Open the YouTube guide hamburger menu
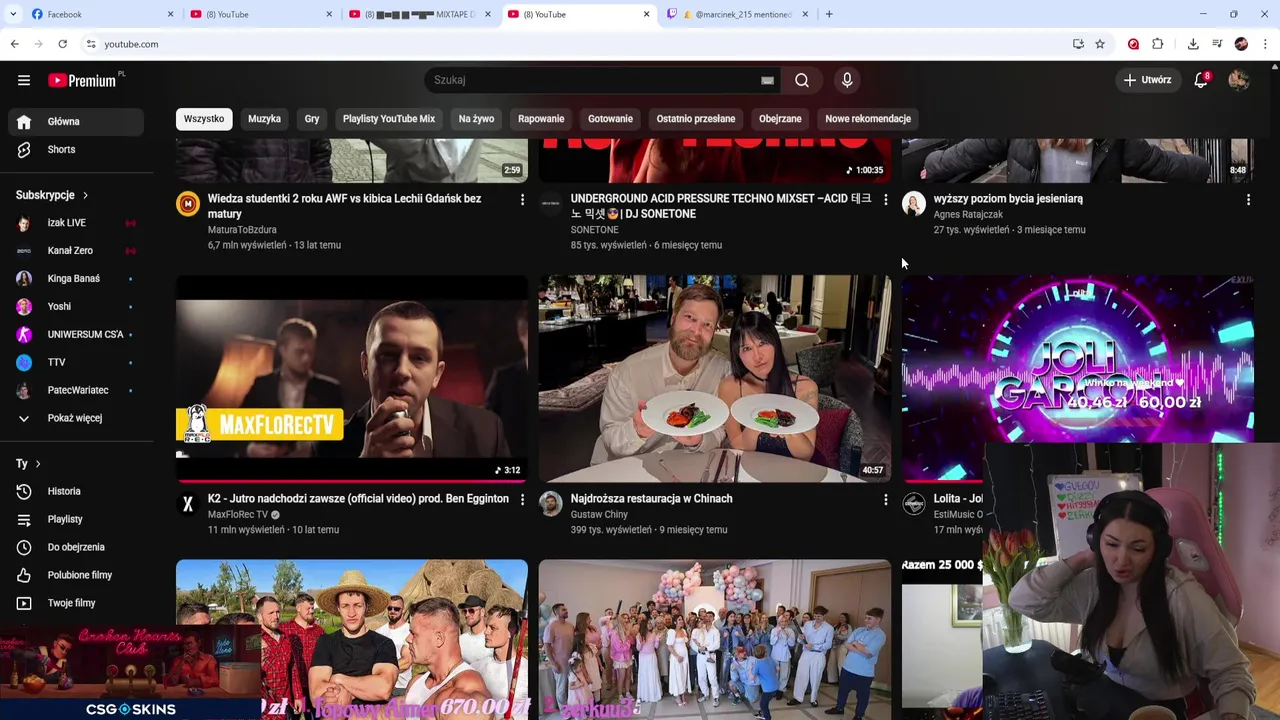 click(24, 80)
